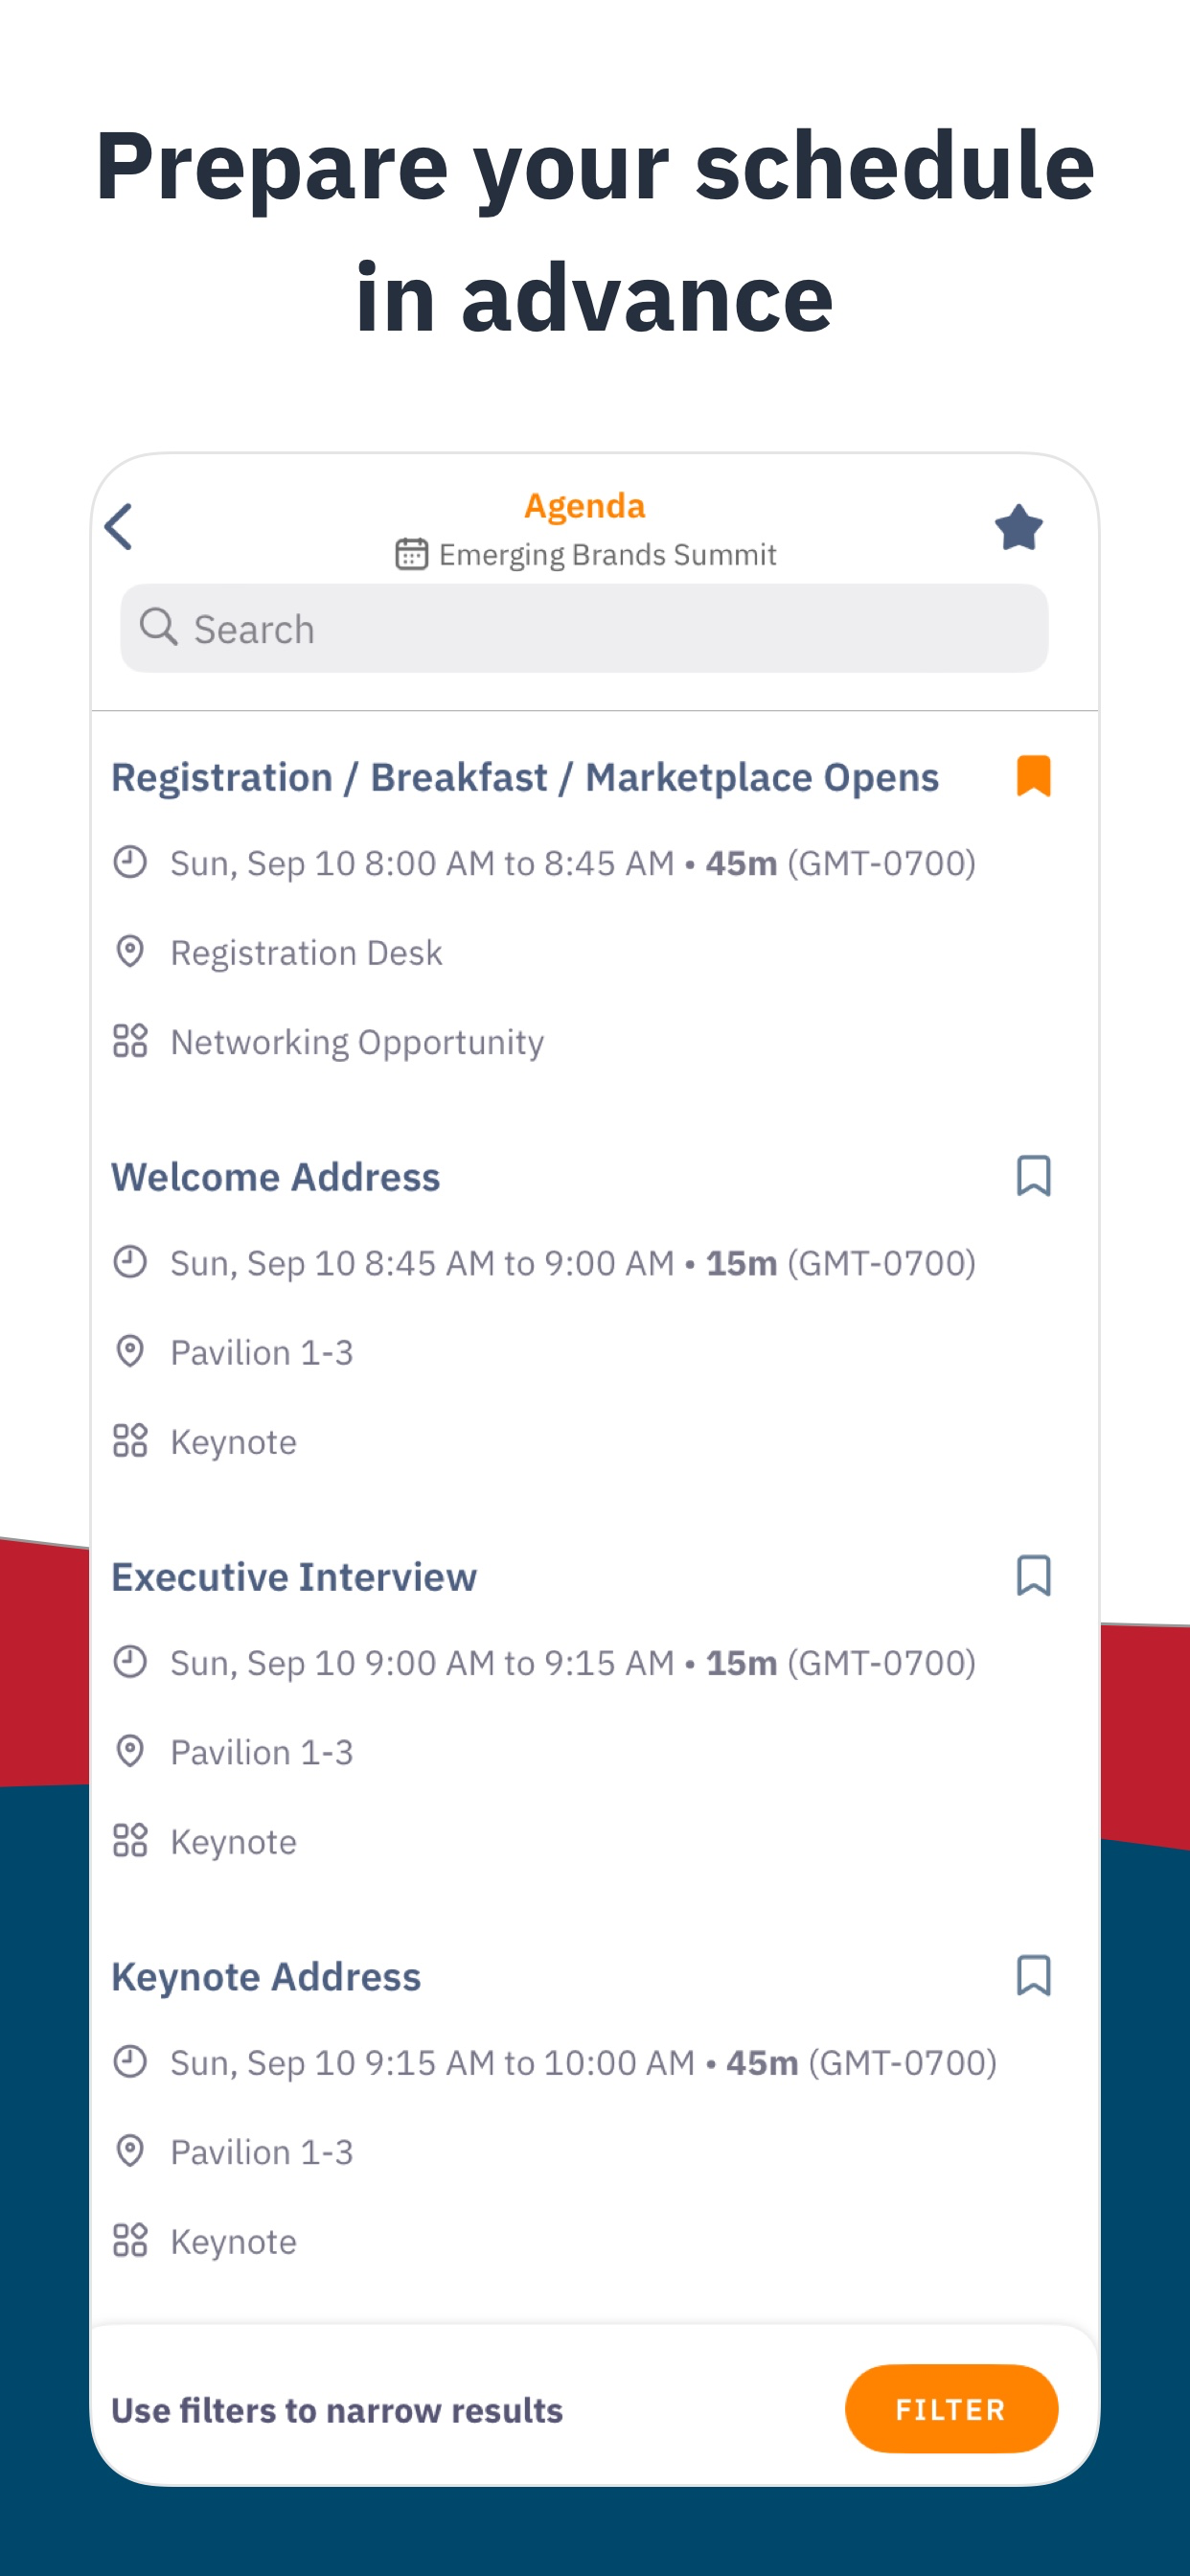Click the magnifier icon in search bar
The width and height of the screenshot is (1190, 2576).
tap(158, 628)
